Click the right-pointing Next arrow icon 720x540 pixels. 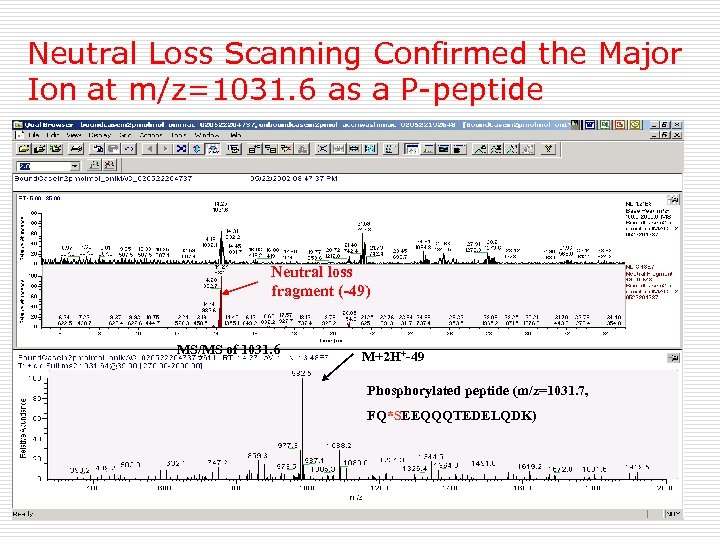pos(165,149)
